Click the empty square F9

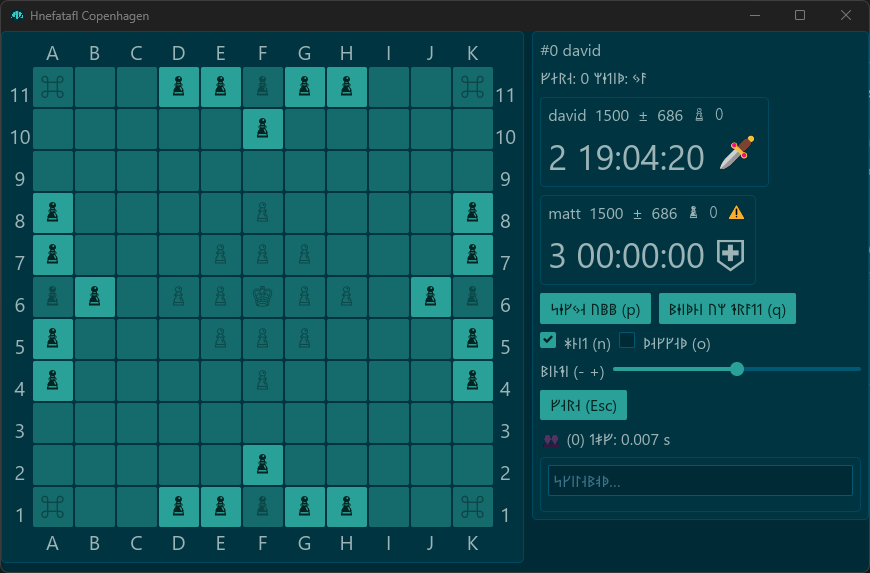(x=262, y=171)
